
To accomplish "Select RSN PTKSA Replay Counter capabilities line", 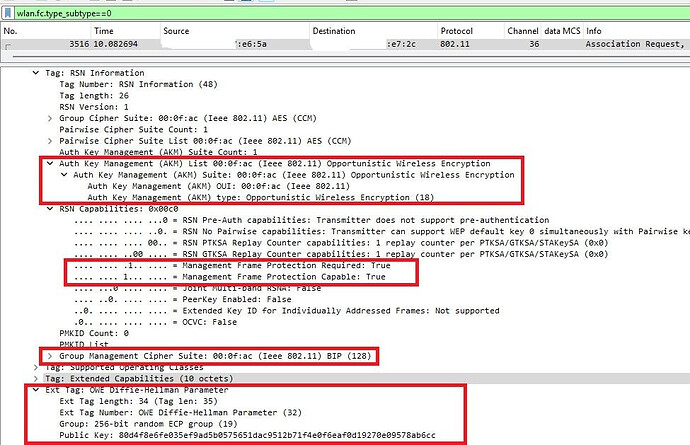I will click(x=341, y=243).
